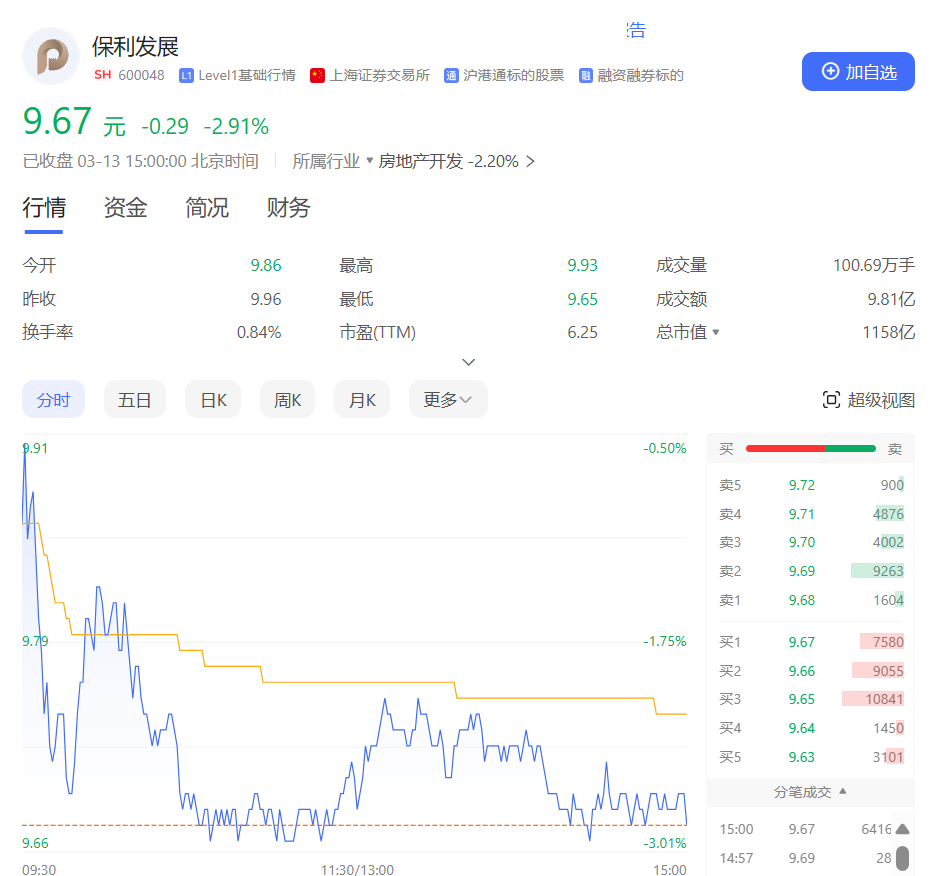Screen dimensions: 936x876
Task: Open the 总市值 metric dropdown
Action: click(x=688, y=332)
